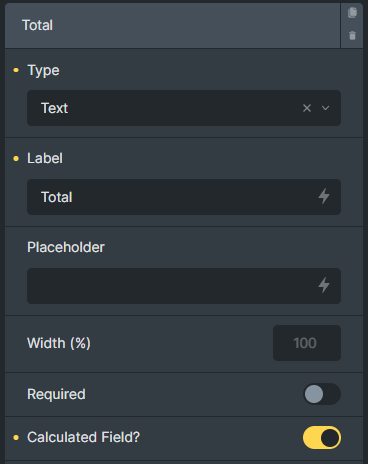368x464 pixels.
Task: Click the Calculated Field? label text
Action: coord(83,437)
